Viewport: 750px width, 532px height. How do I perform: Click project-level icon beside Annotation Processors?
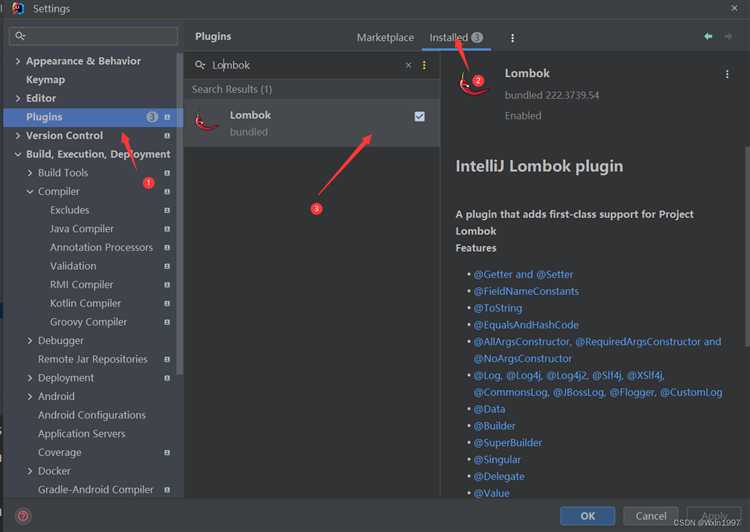pos(167,247)
